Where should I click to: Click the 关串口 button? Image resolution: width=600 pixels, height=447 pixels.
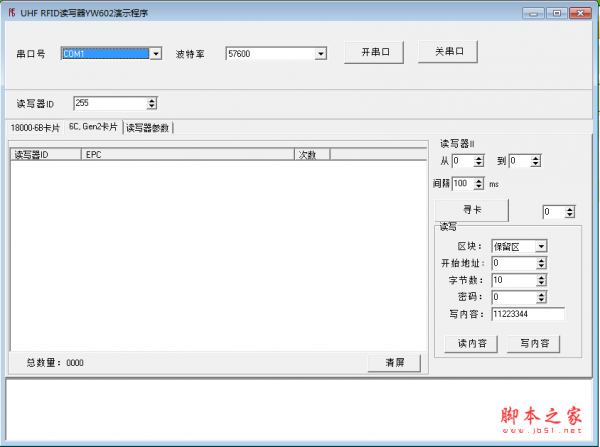point(448,51)
